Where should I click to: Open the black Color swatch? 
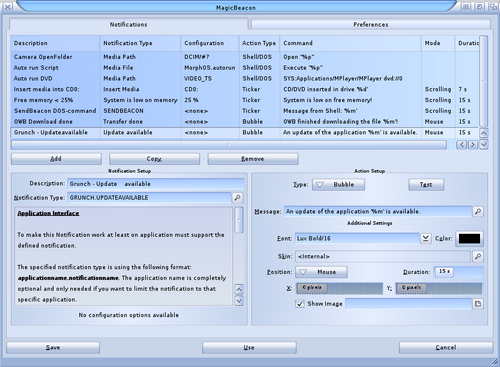tap(469, 238)
